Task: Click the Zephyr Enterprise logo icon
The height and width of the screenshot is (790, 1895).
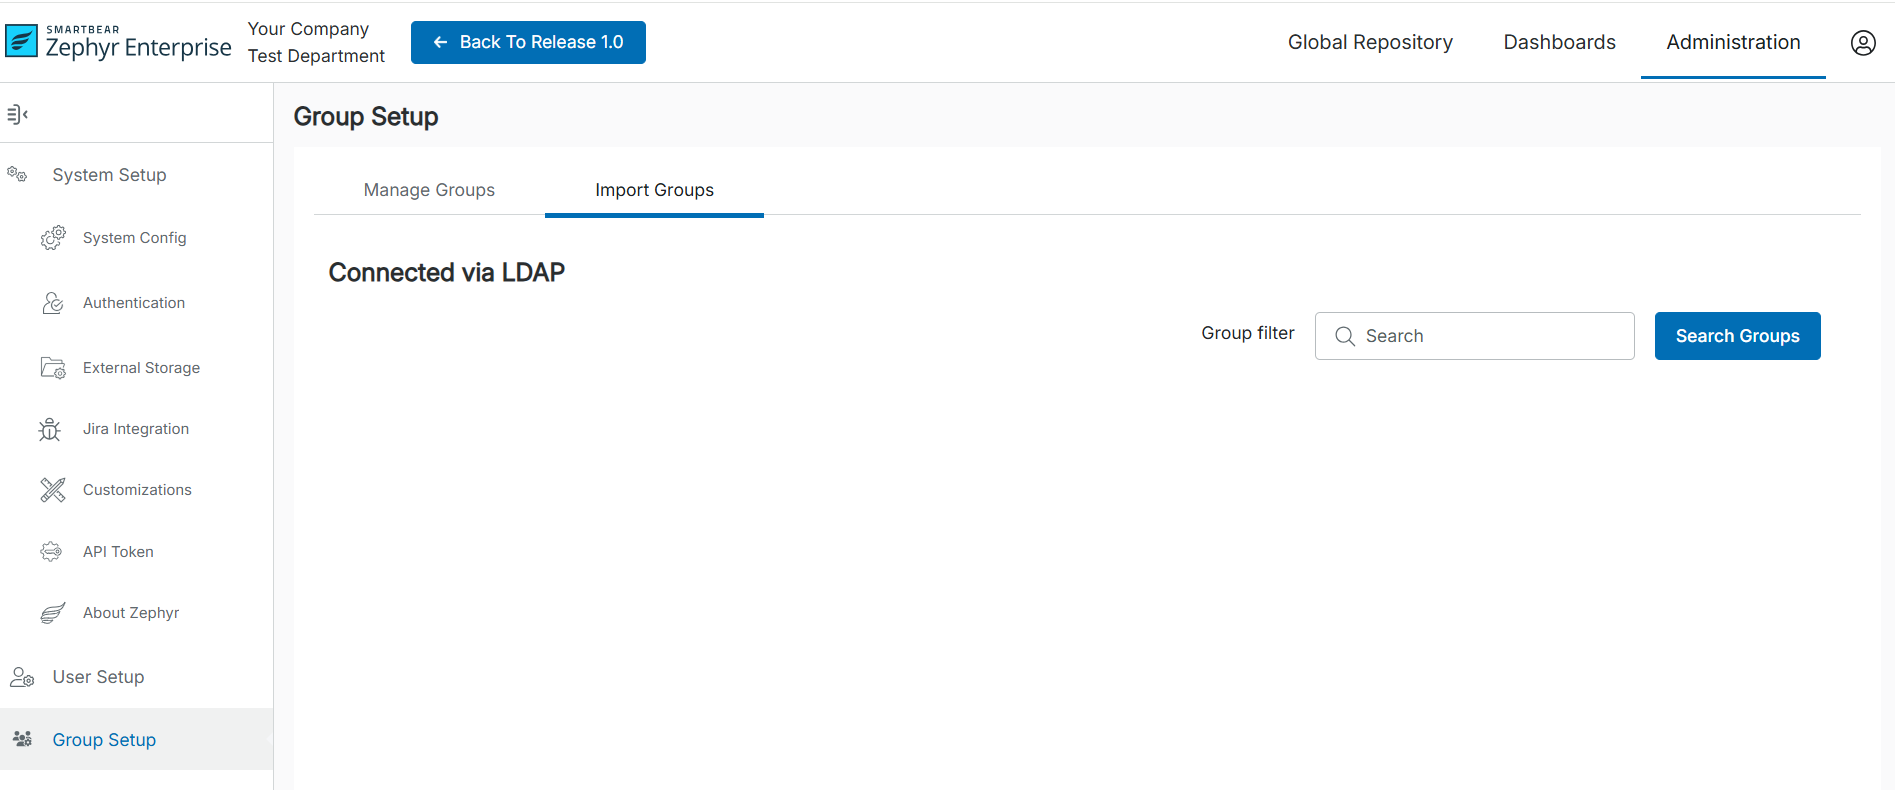Action: (22, 42)
